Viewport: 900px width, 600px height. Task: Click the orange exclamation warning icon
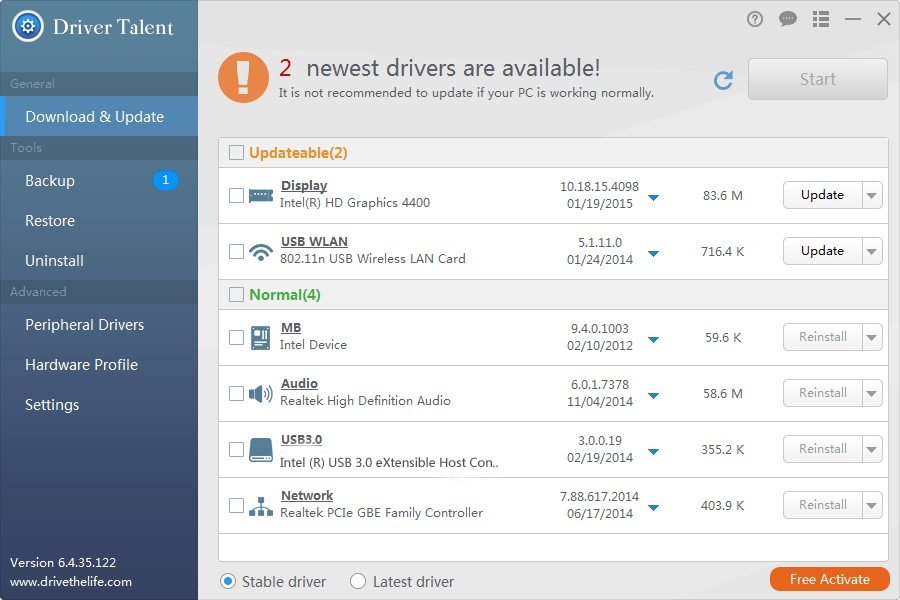243,78
